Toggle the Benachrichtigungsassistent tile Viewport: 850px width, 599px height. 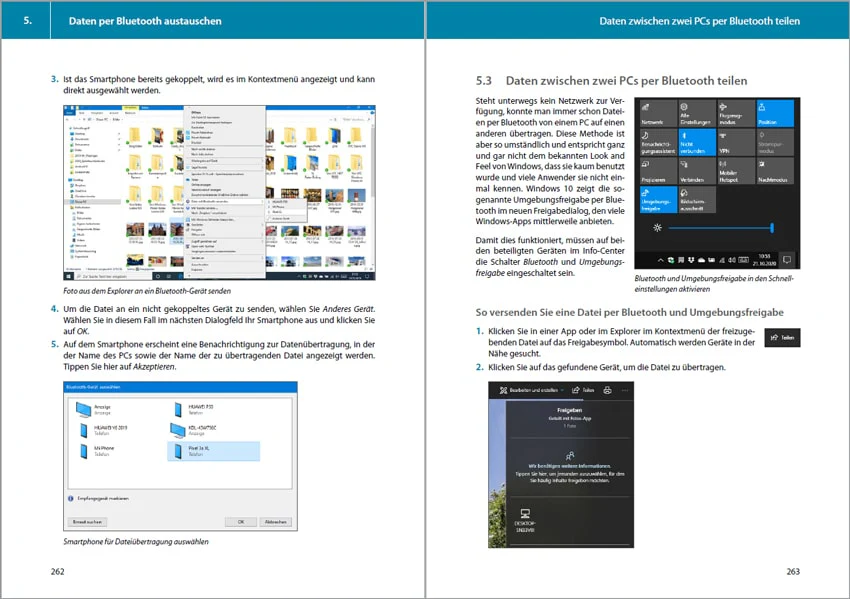tap(658, 142)
